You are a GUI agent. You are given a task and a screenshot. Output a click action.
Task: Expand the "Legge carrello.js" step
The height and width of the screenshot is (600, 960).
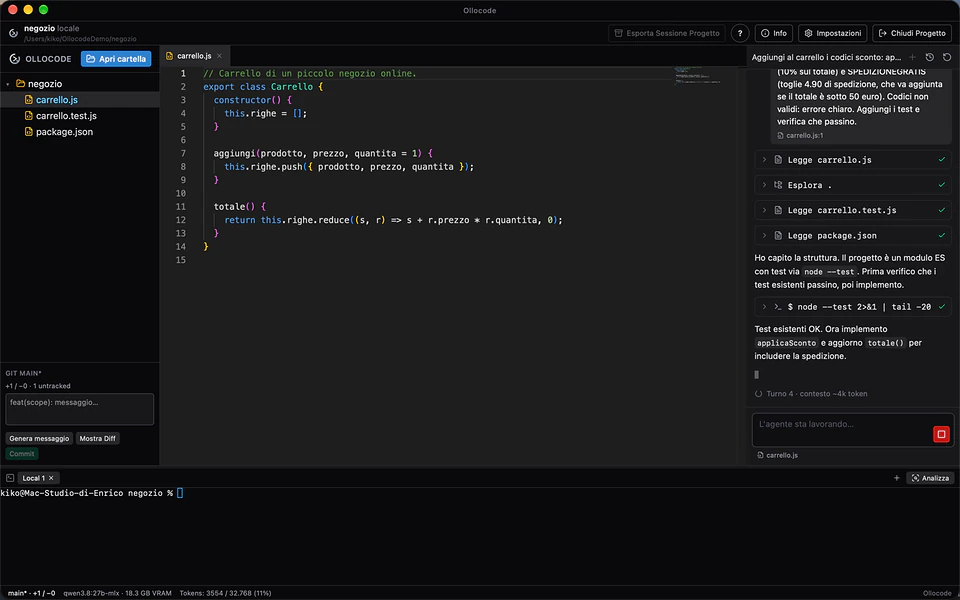[x=853, y=160]
